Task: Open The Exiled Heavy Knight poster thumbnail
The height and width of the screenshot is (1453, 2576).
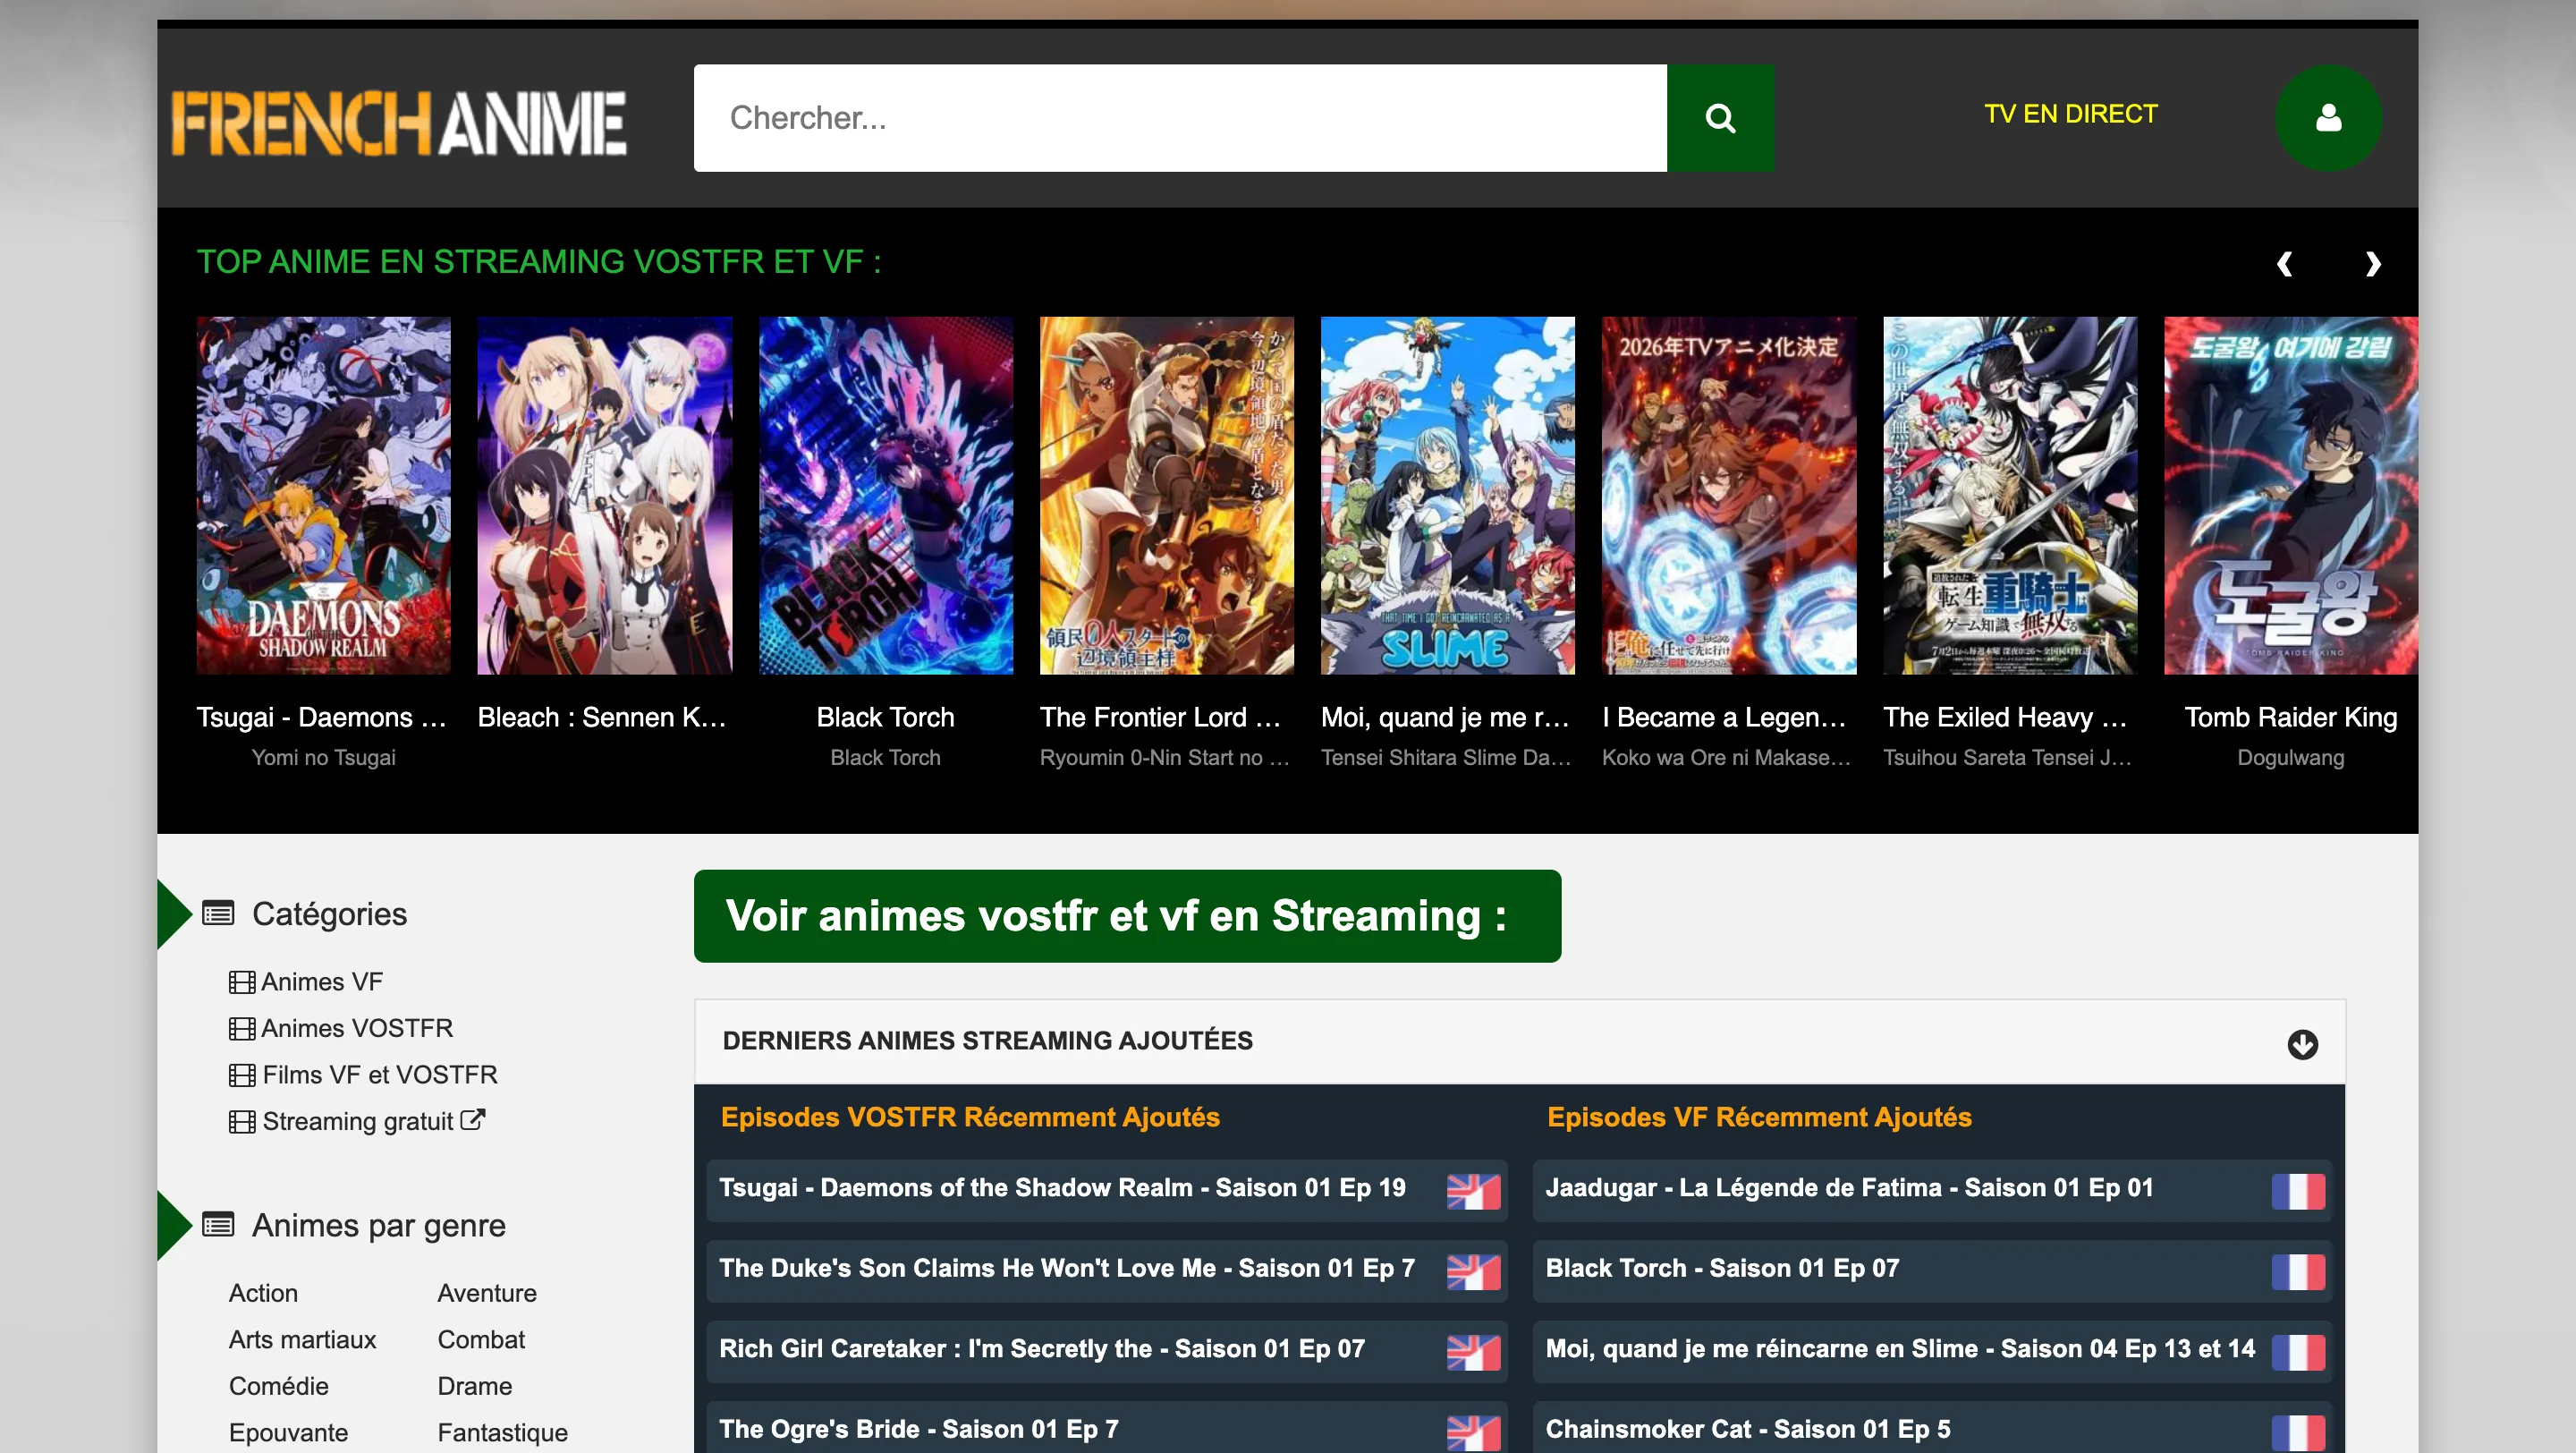Action: [2010, 496]
